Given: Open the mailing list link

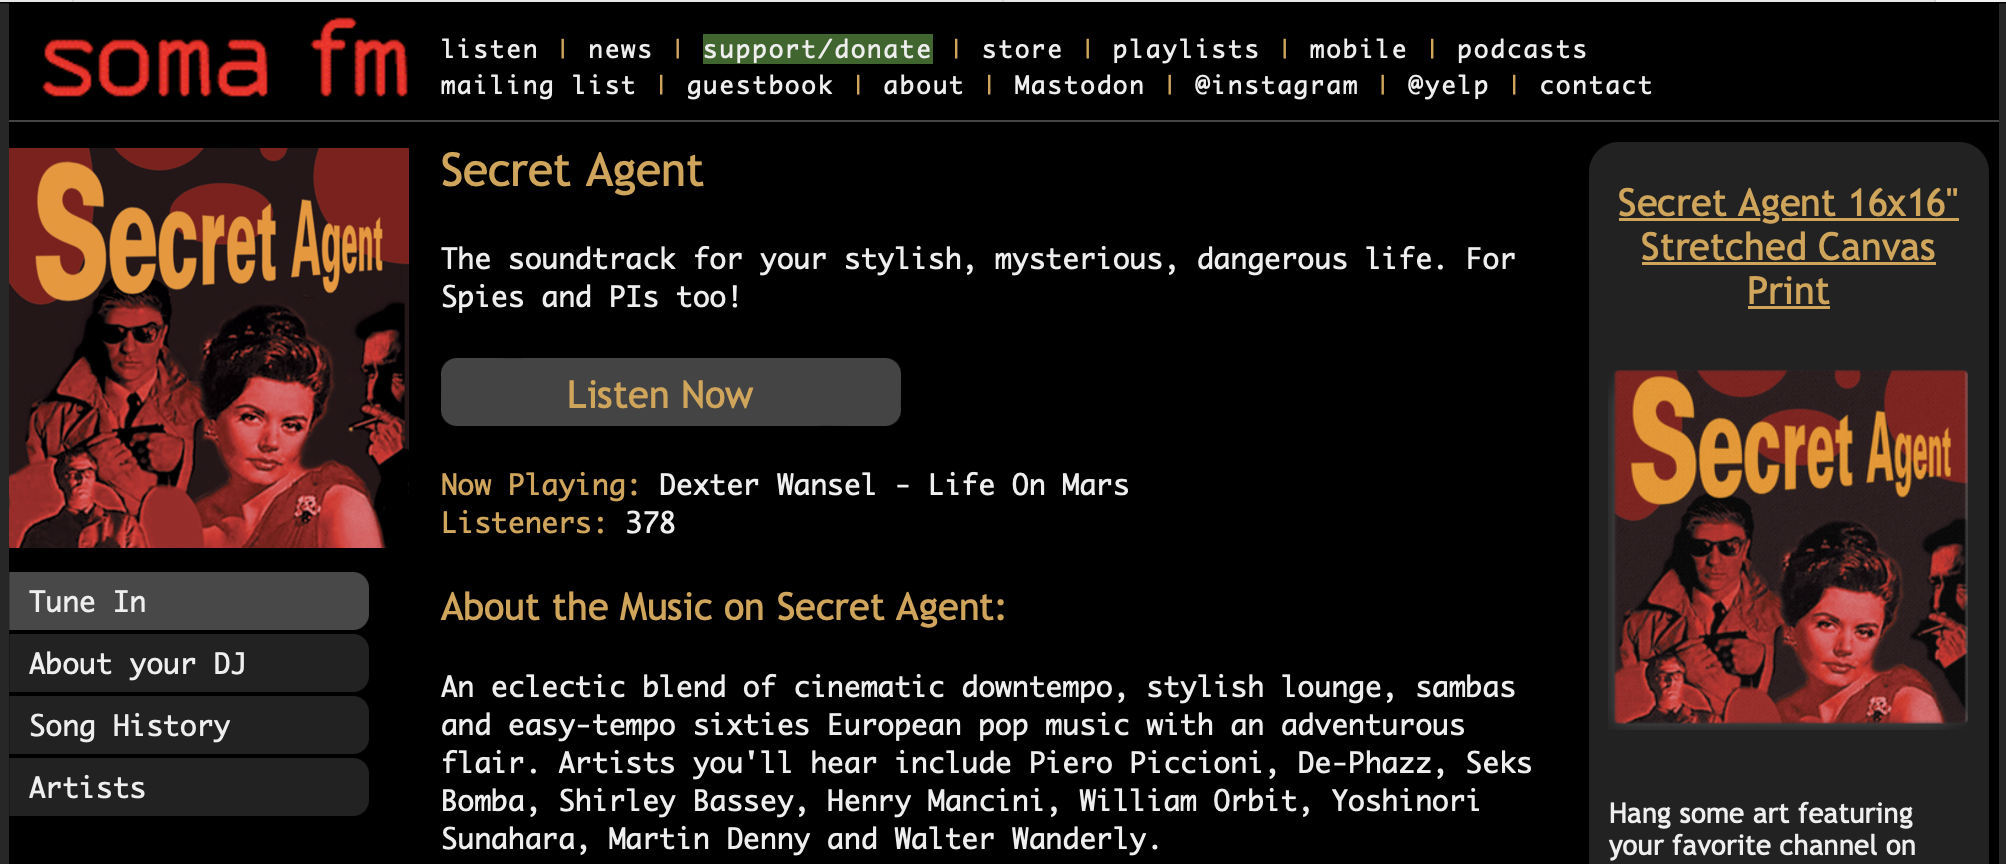Looking at the screenshot, I should pos(538,86).
